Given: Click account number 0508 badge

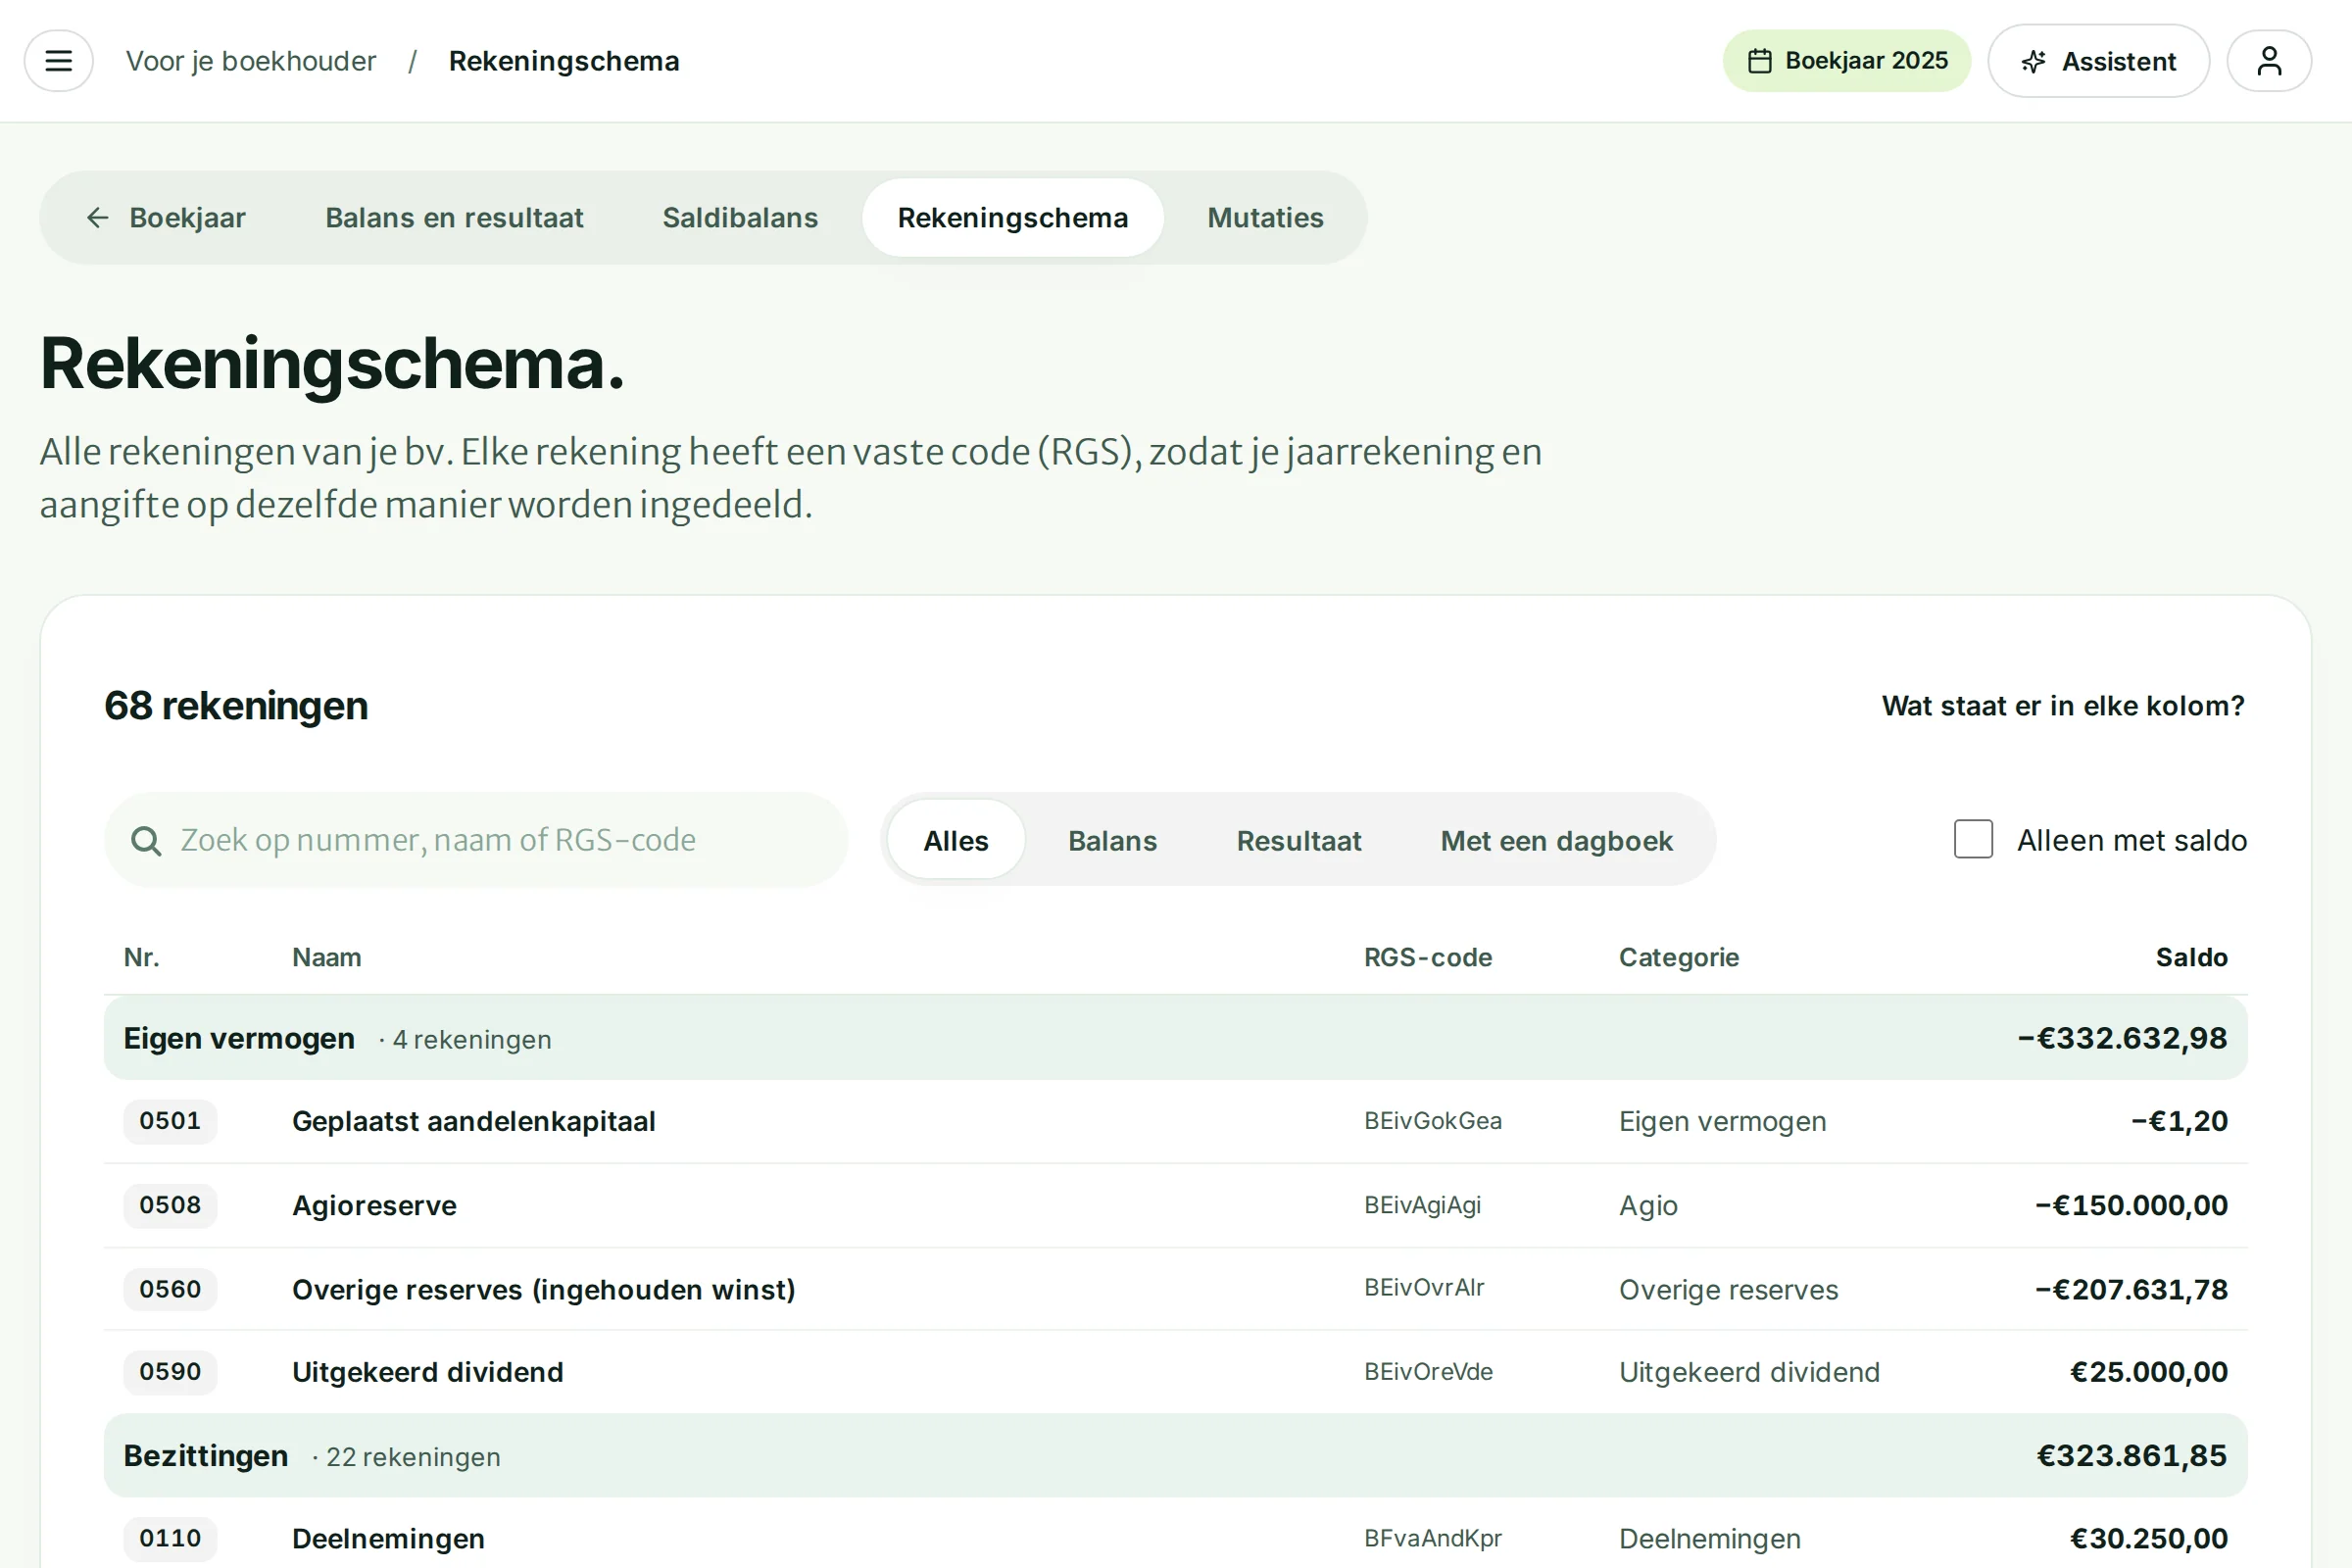Looking at the screenshot, I should tap(170, 1205).
